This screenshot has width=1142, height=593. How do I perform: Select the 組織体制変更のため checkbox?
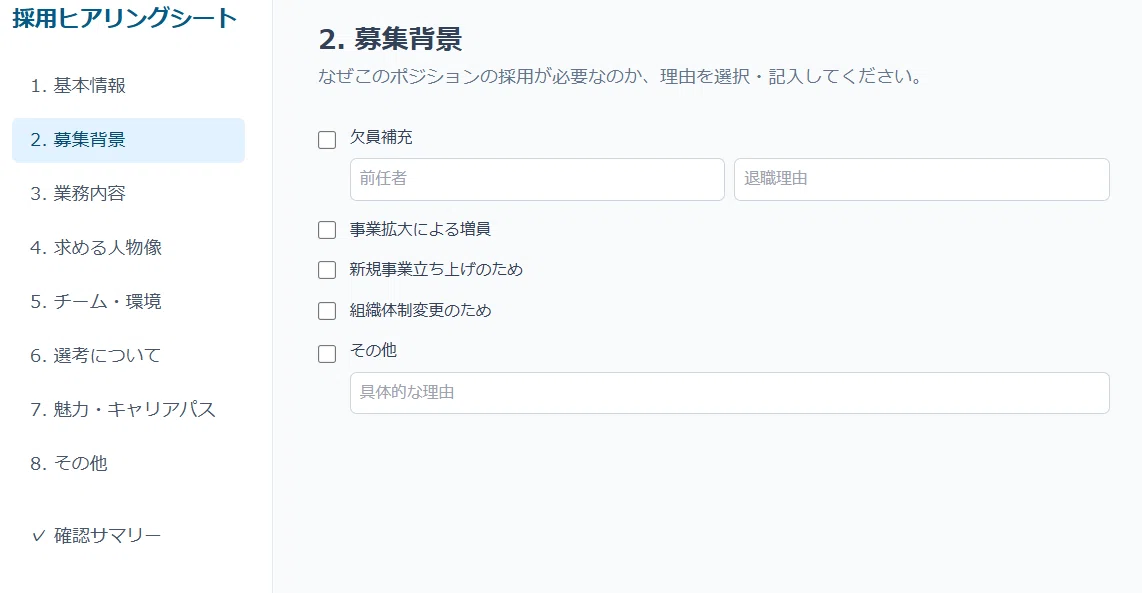click(x=327, y=311)
